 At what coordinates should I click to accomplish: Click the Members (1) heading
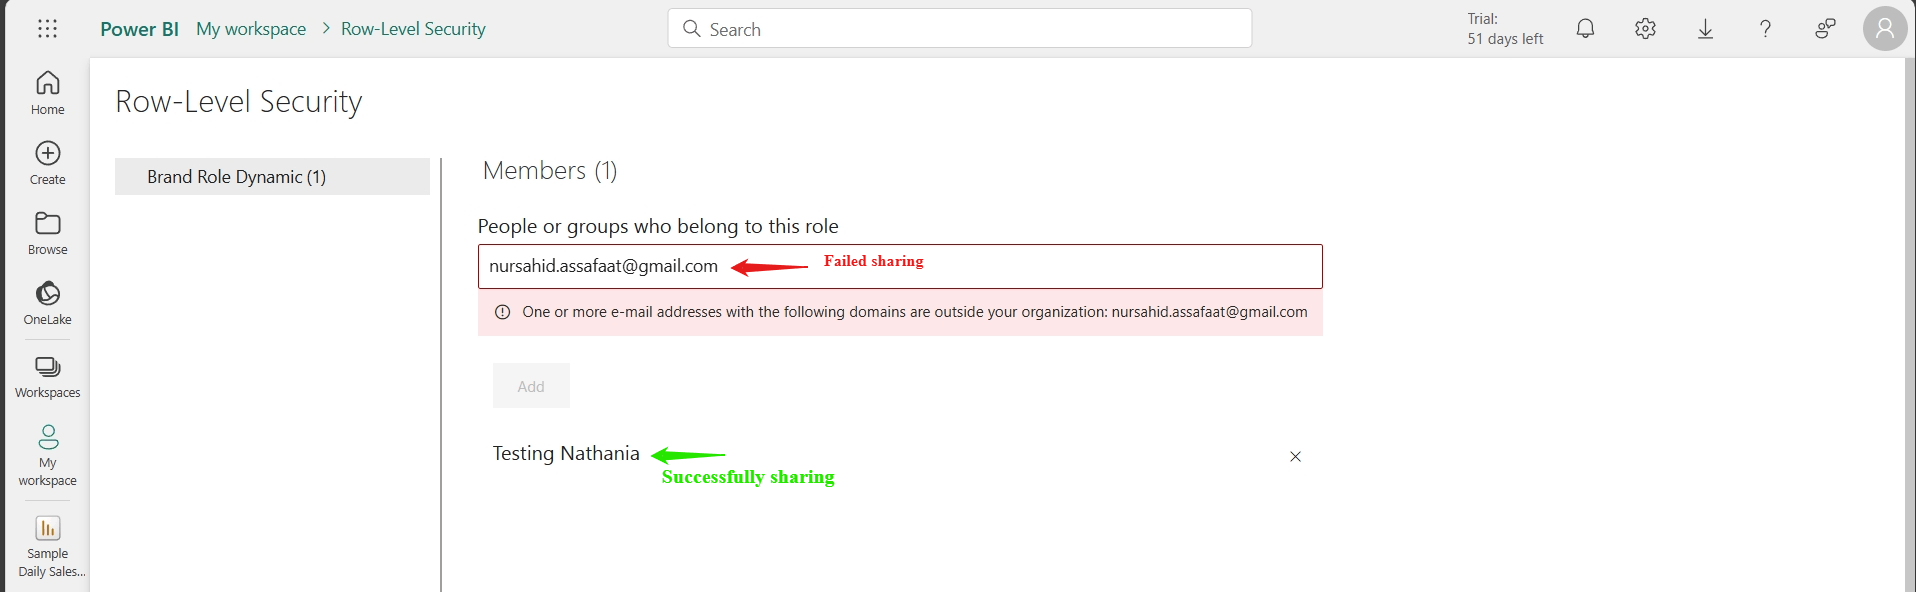coord(550,171)
